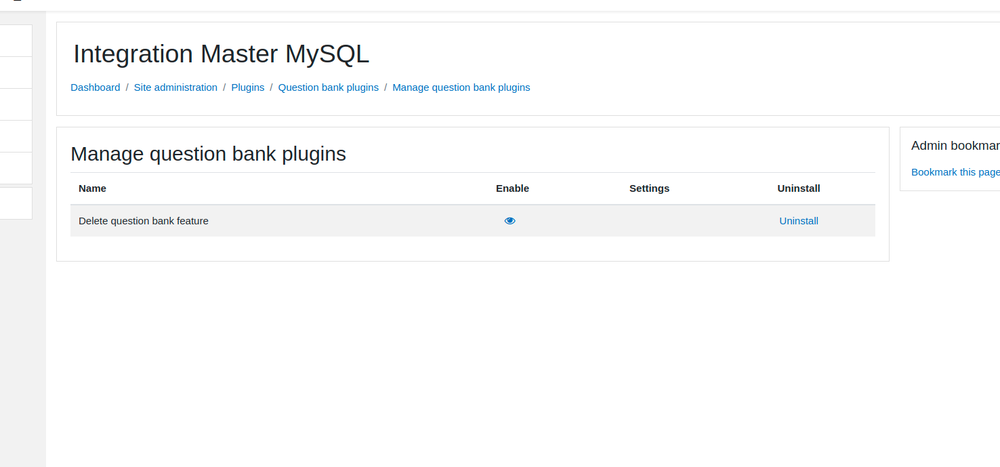The height and width of the screenshot is (467, 1000).
Task: Click the Admin bookmarks block title
Action: (955, 146)
